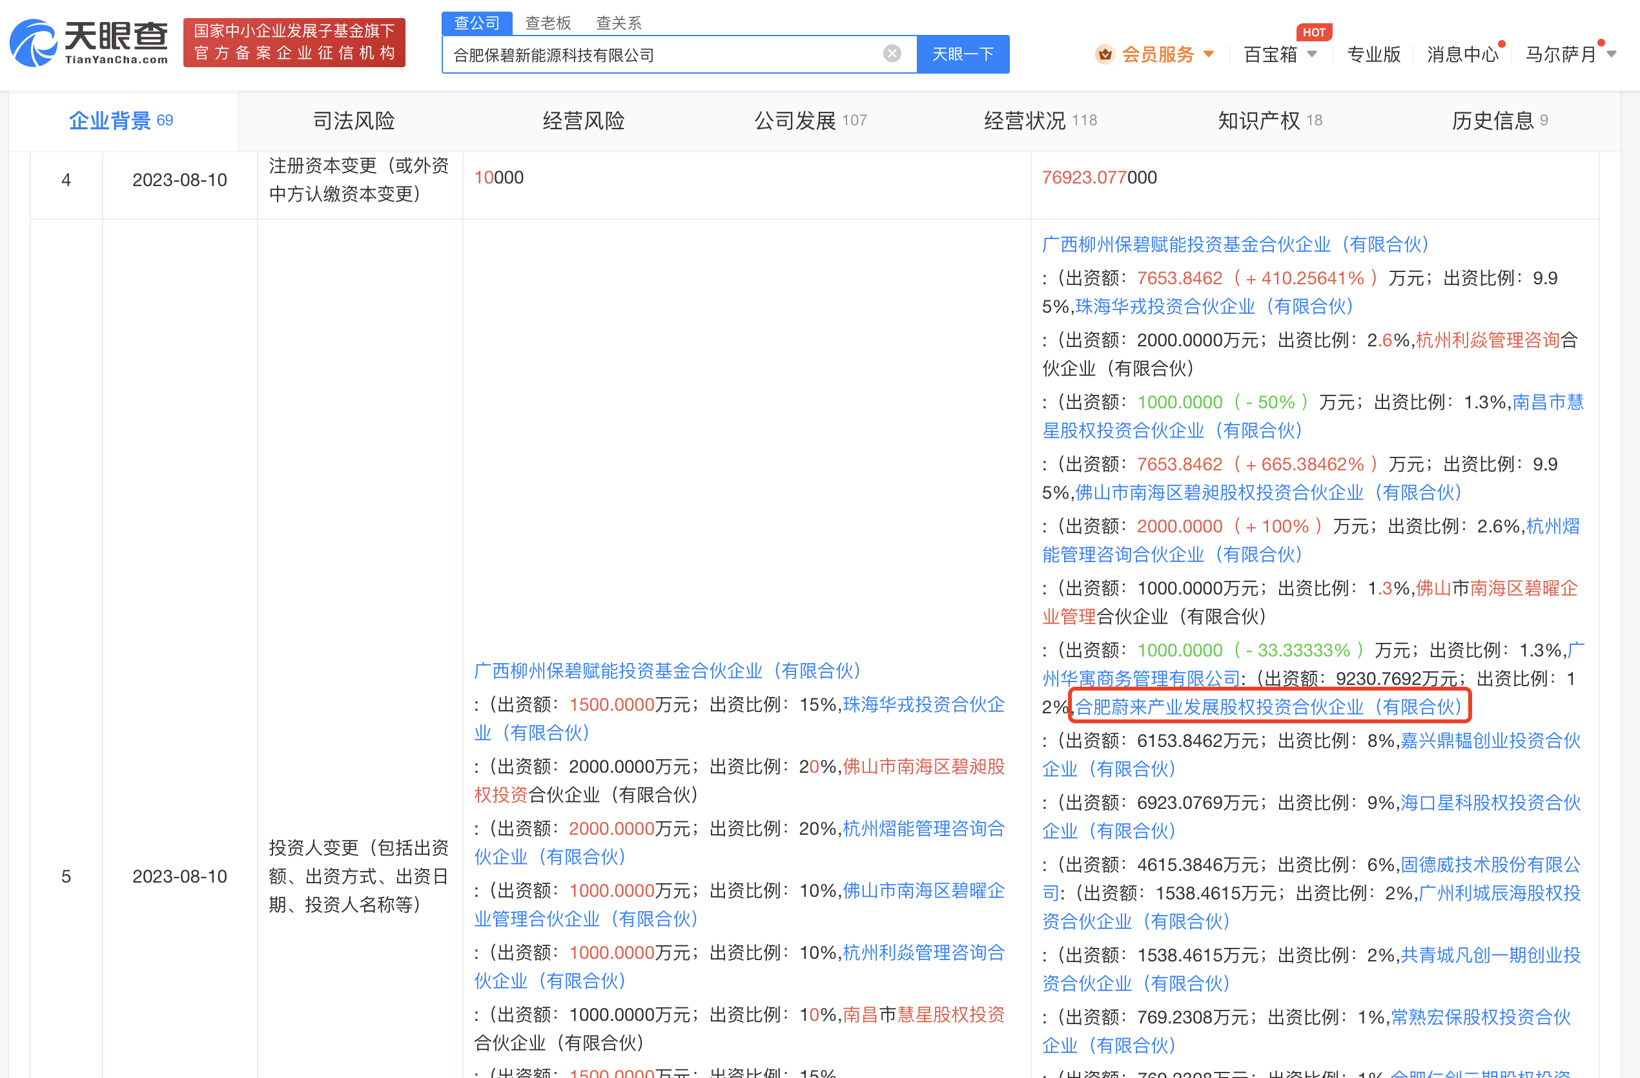1640x1078 pixels.
Task: Click the date 2023-08-10 in row 4
Action: point(180,180)
